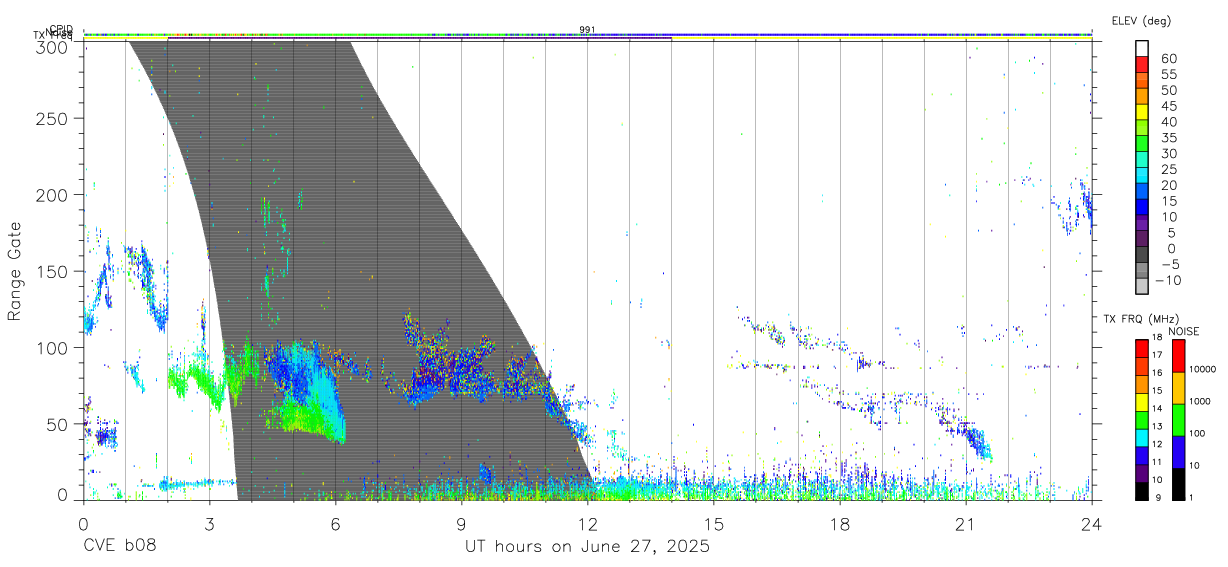The height and width of the screenshot is (567, 1228).
Task: Select the yellow 14–15 TX FRQ bar segment
Action: point(1142,401)
